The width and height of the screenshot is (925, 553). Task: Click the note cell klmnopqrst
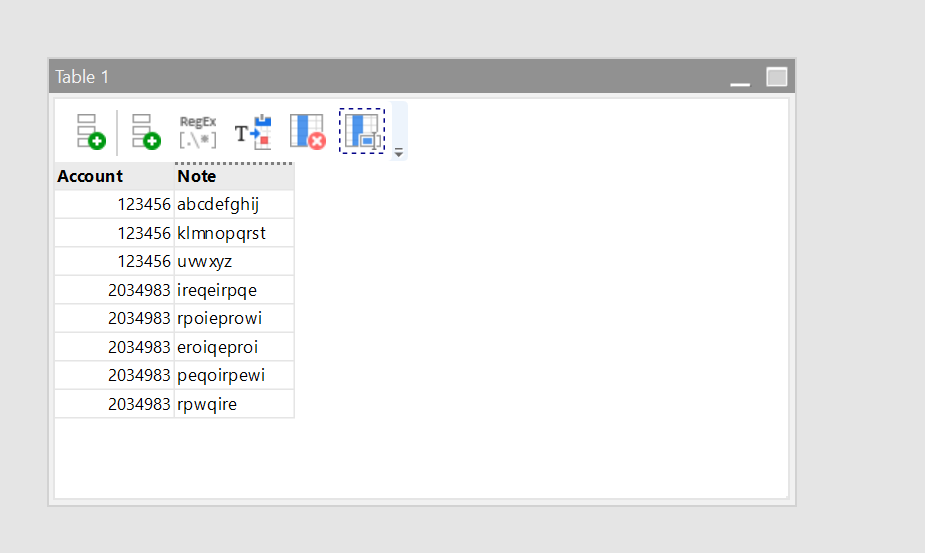(x=234, y=233)
